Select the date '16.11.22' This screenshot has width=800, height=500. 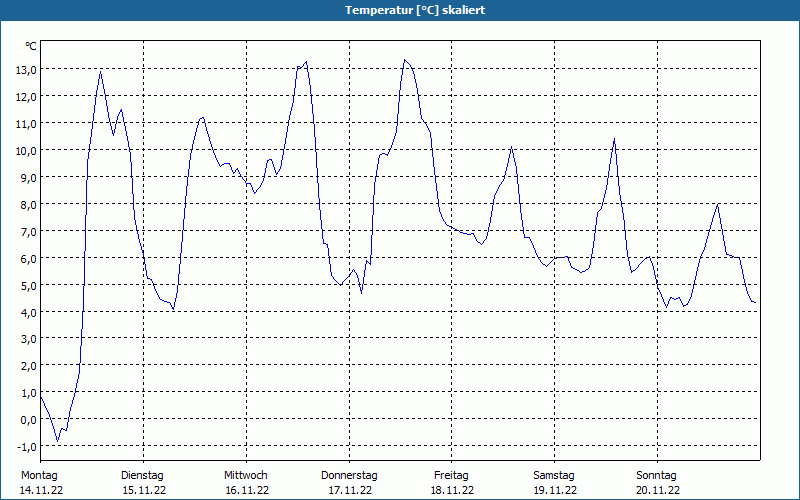click(x=247, y=490)
